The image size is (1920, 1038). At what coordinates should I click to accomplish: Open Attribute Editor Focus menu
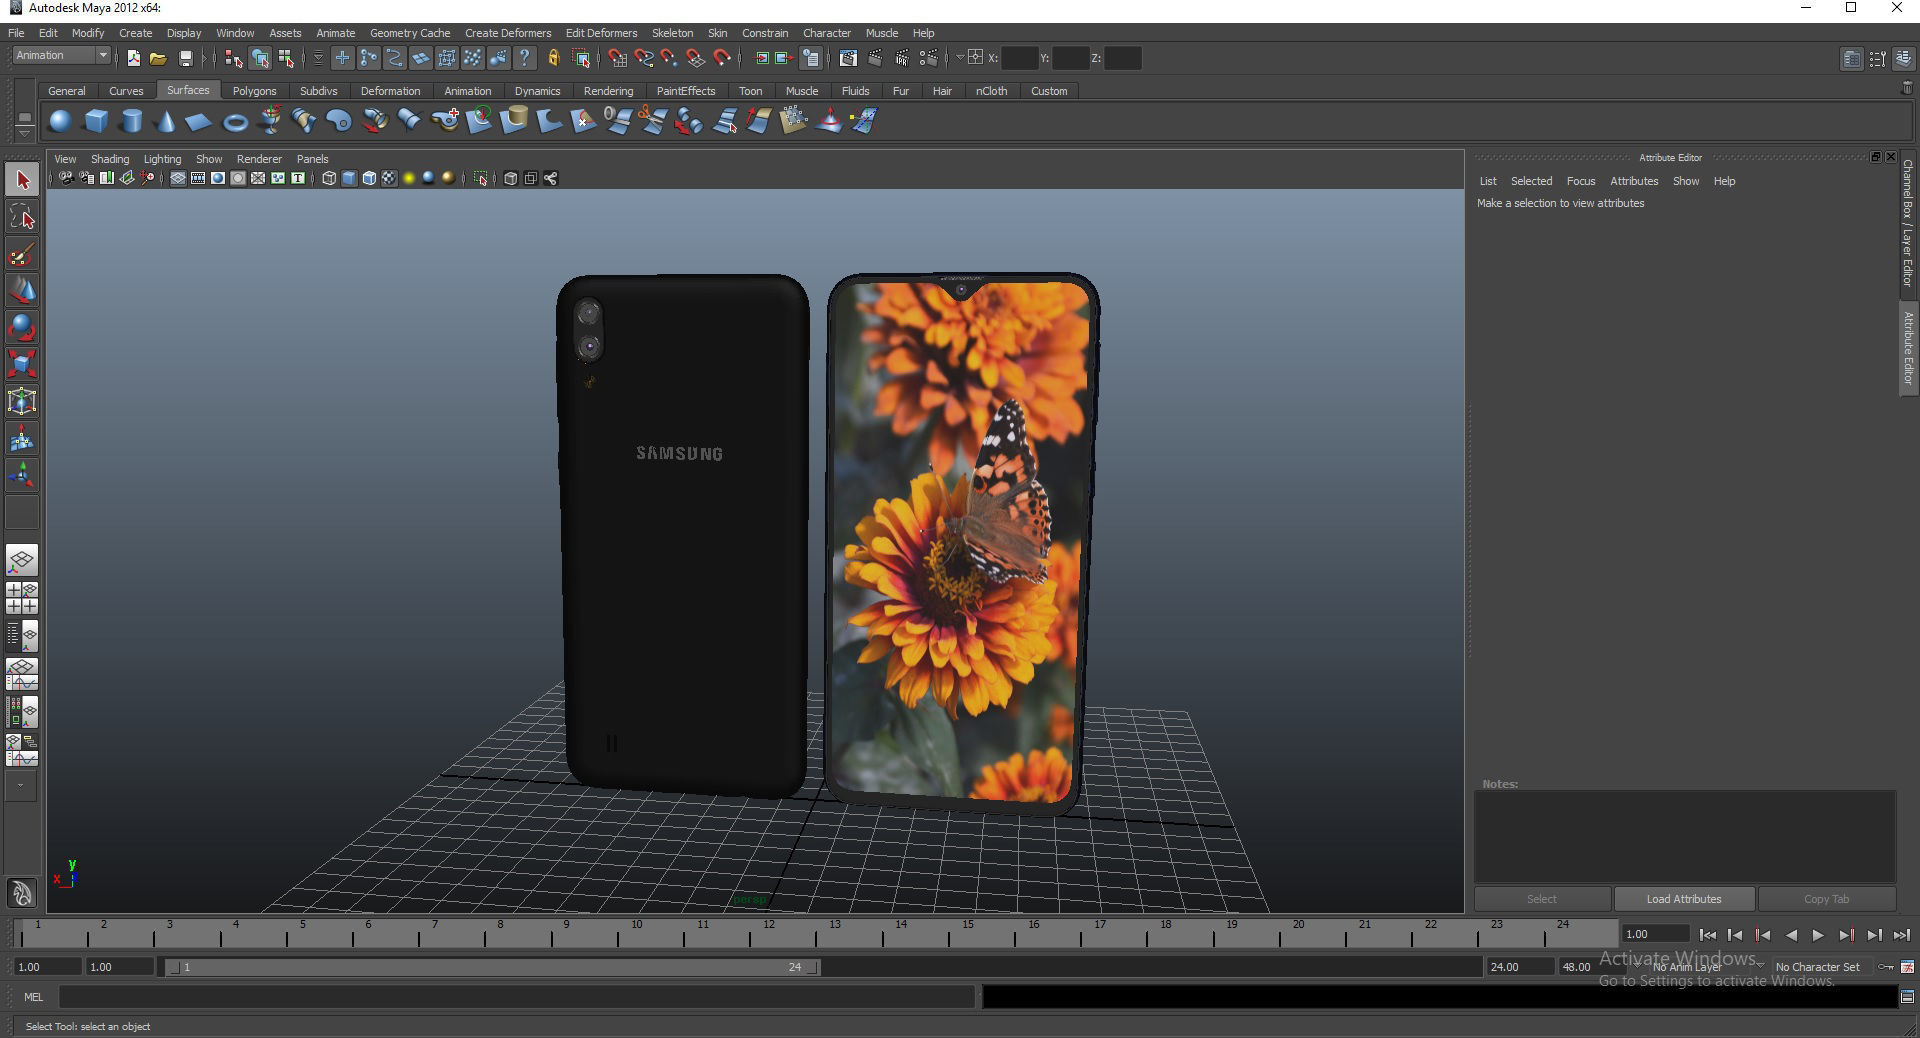[1581, 181]
